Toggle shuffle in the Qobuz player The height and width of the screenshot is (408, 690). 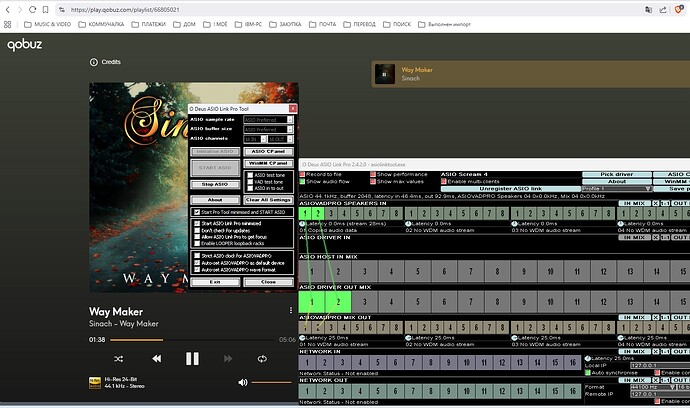point(118,359)
